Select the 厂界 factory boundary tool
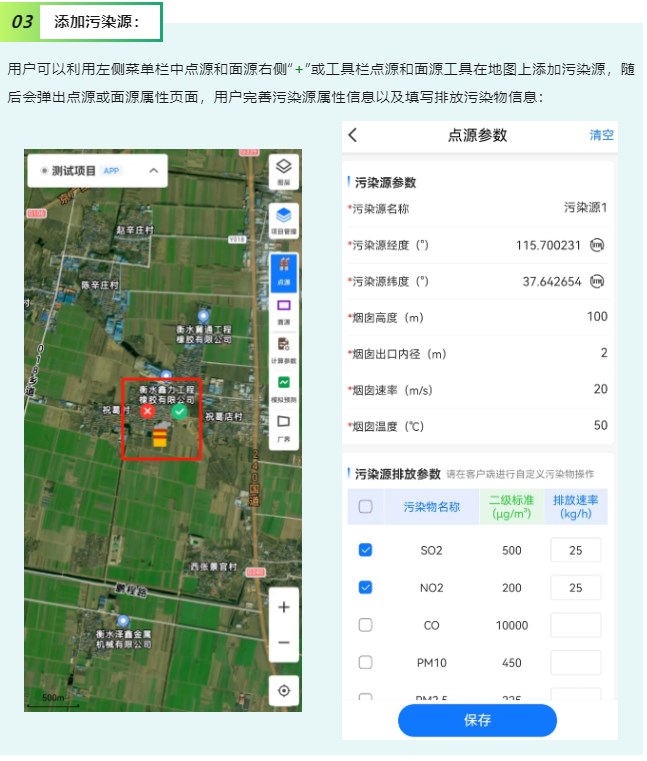Image resolution: width=647 pixels, height=761 pixels. (x=284, y=425)
